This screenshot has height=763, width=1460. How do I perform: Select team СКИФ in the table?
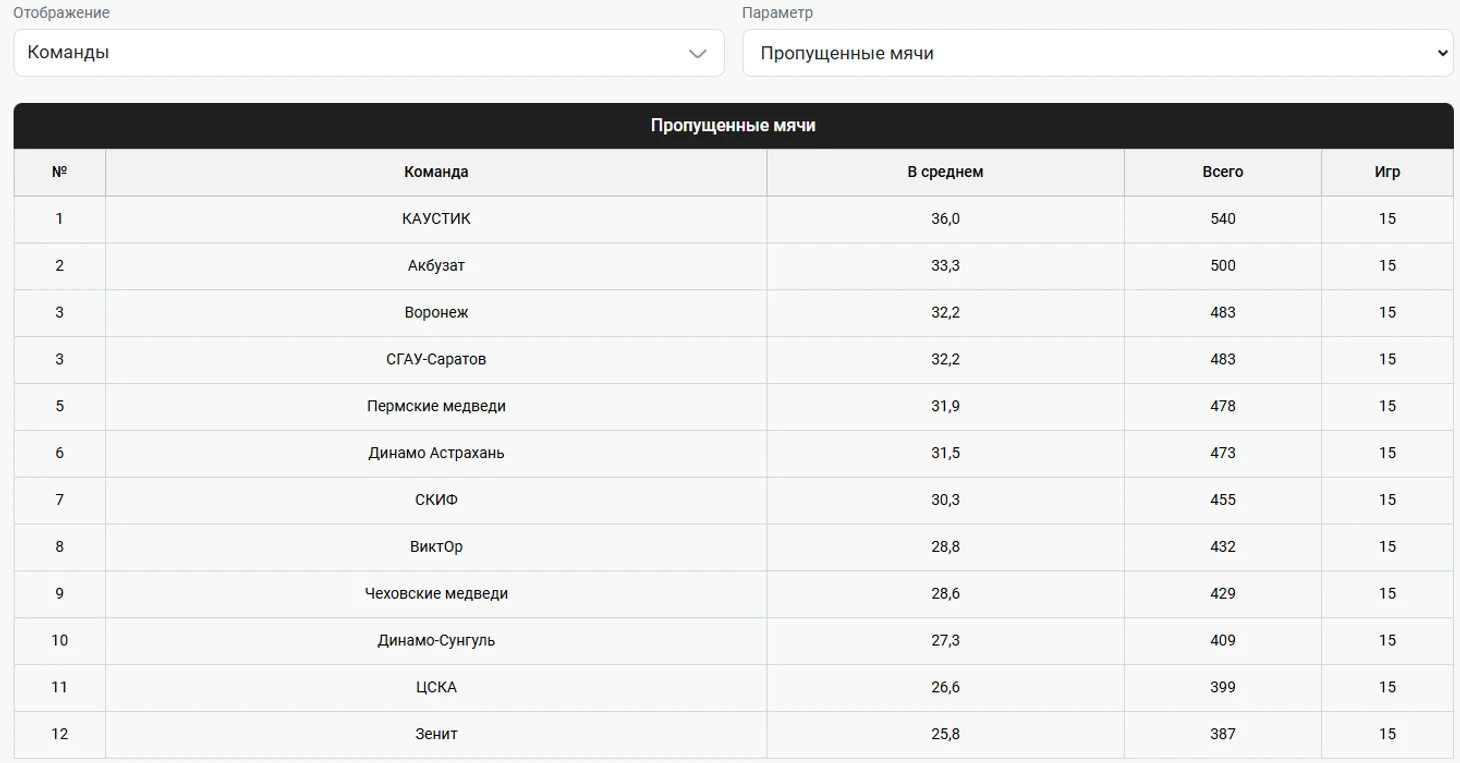436,500
